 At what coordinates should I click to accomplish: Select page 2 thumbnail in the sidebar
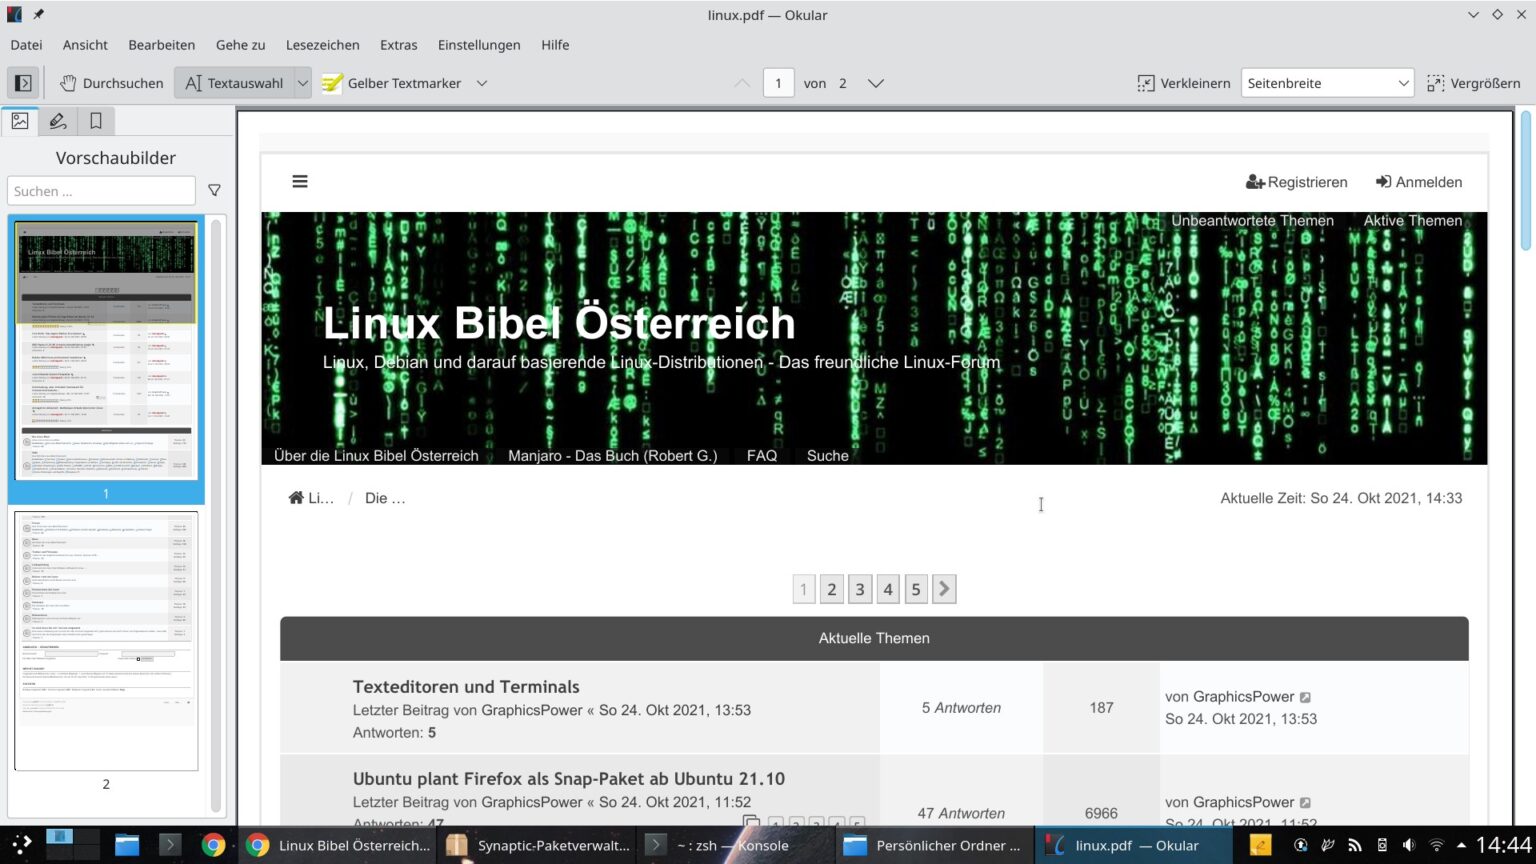pos(106,640)
